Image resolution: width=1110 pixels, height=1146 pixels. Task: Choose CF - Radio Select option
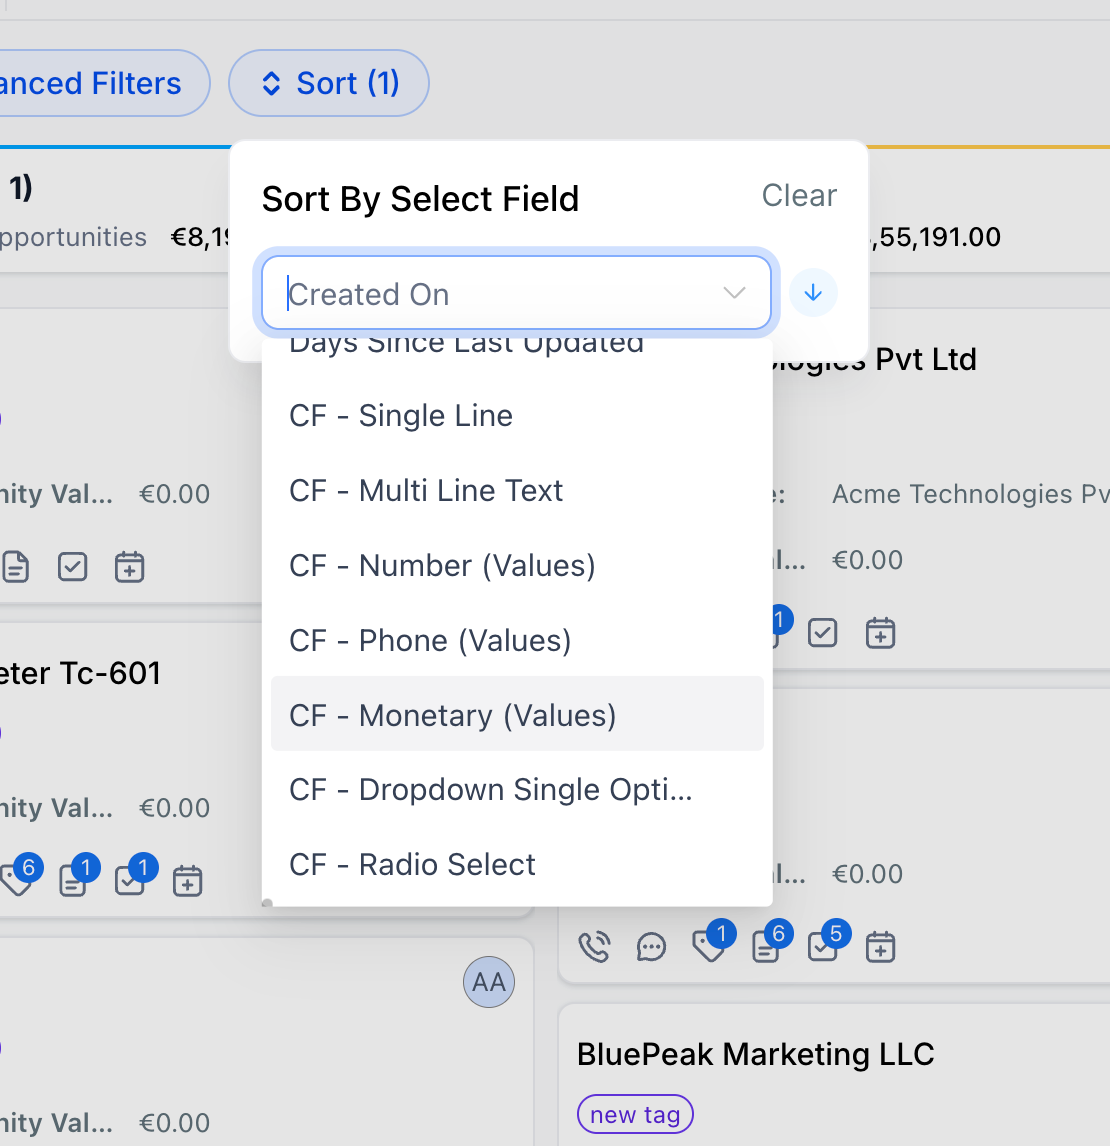pos(412,864)
